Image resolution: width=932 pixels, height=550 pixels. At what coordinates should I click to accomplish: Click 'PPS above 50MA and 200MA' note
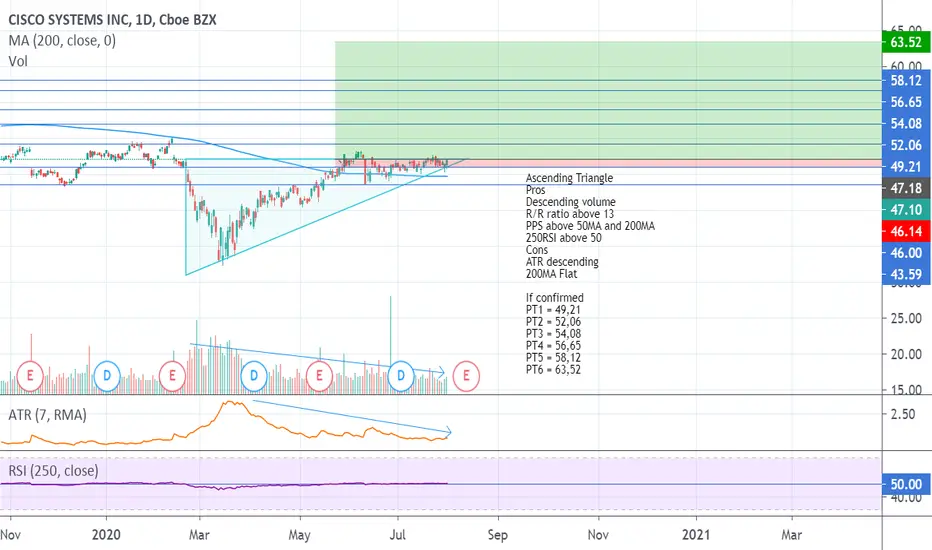pos(590,226)
